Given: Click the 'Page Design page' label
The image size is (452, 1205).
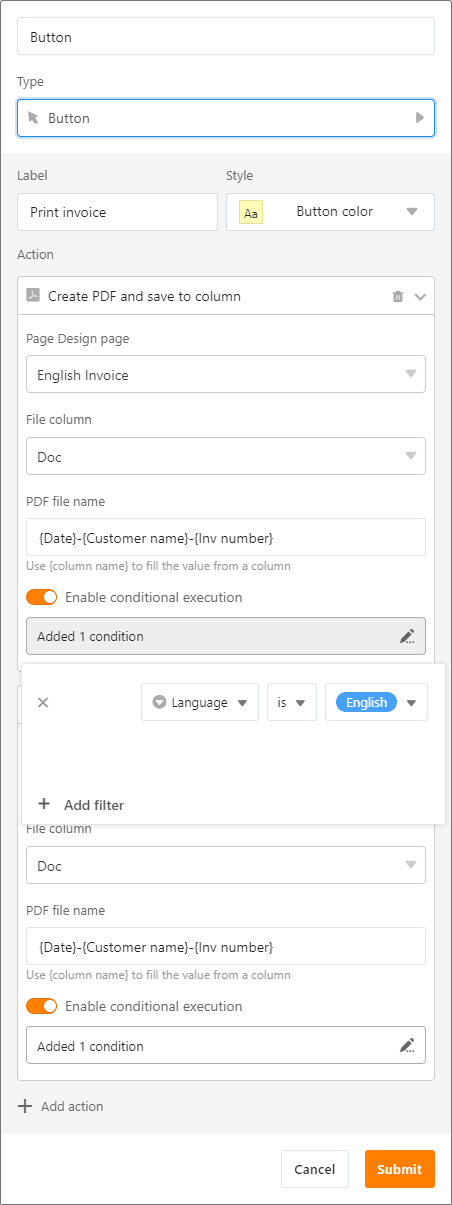Looking at the screenshot, I should pyautogui.click(x=77, y=339).
